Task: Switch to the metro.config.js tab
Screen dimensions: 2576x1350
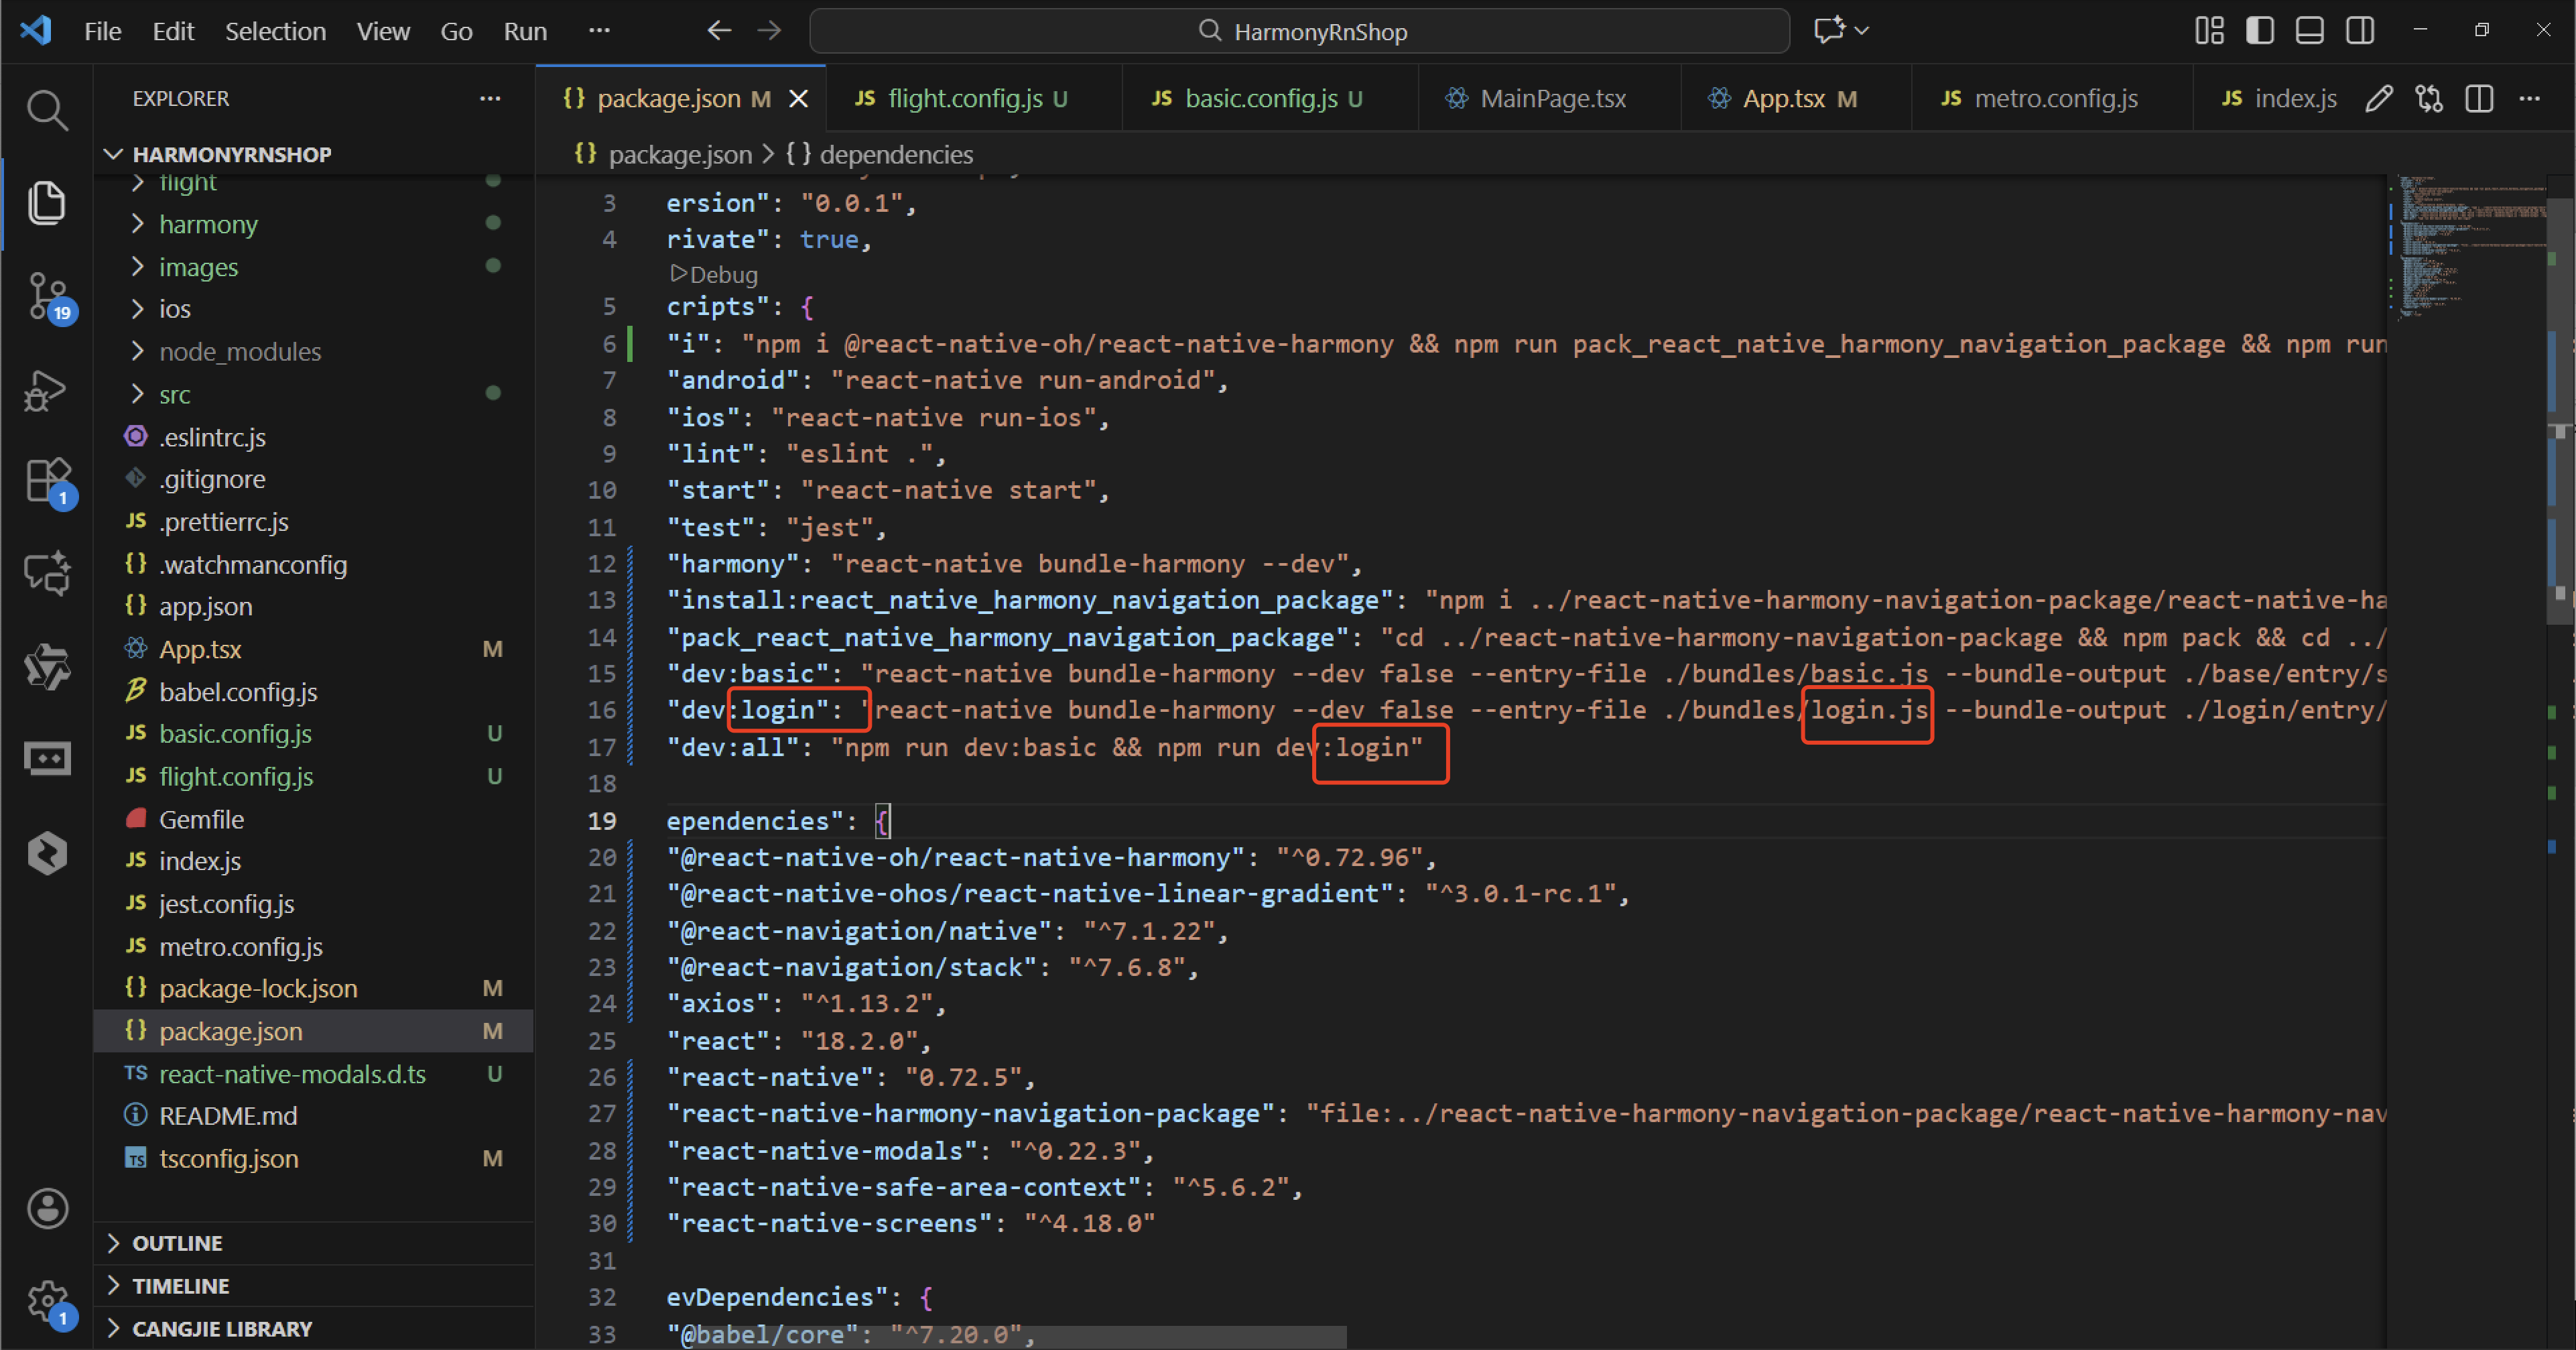Action: tap(2052, 98)
